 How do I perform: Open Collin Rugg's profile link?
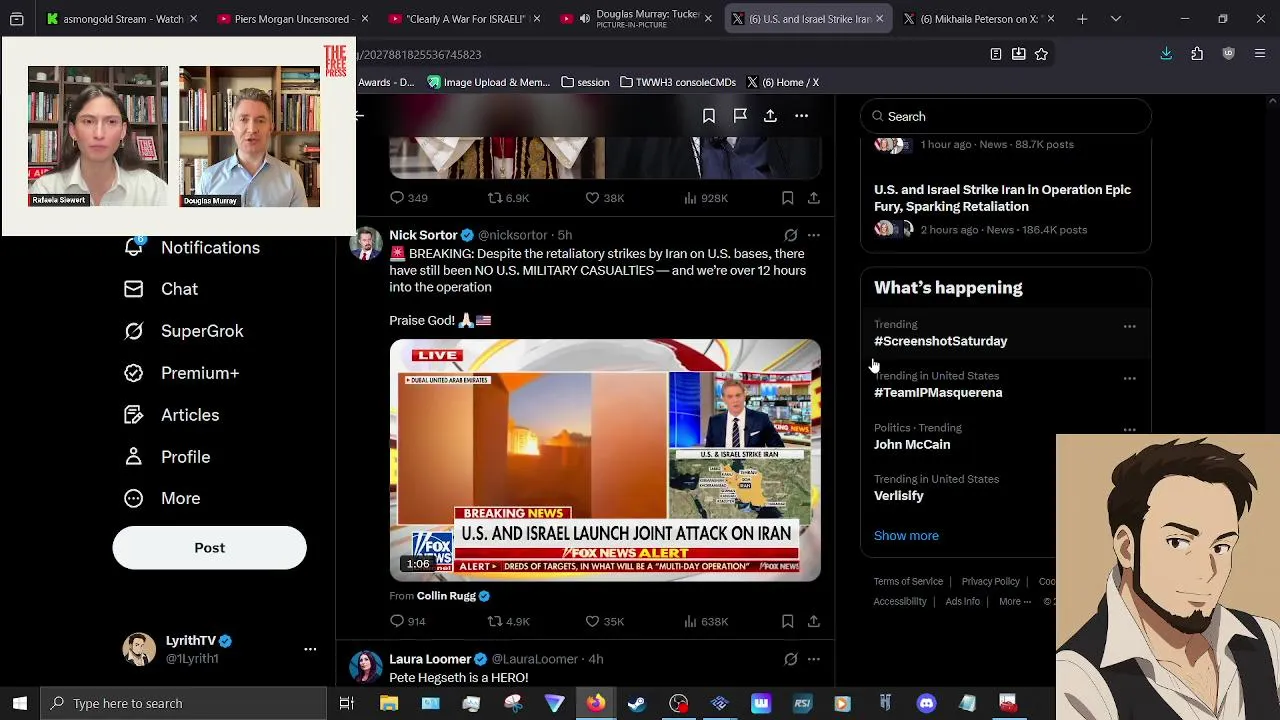tap(446, 596)
